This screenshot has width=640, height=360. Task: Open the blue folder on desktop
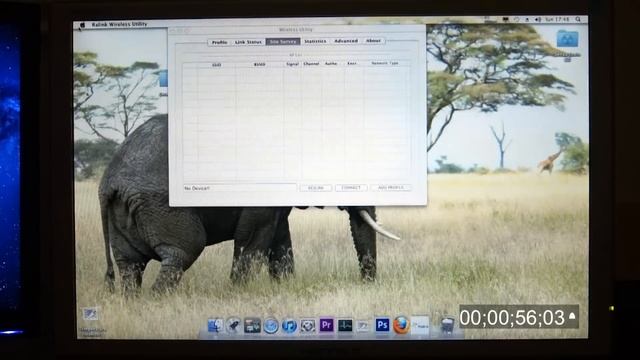[x=567, y=39]
